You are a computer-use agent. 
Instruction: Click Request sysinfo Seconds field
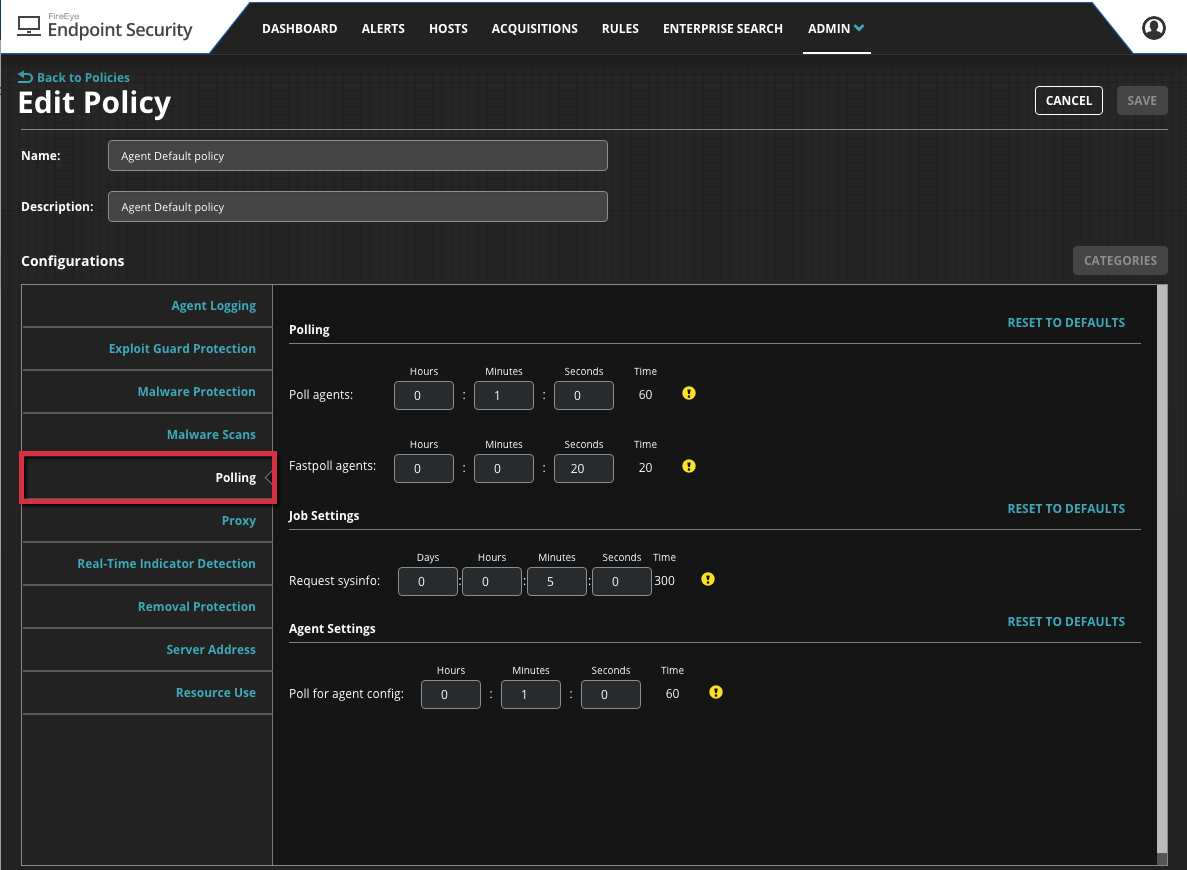[x=622, y=582]
